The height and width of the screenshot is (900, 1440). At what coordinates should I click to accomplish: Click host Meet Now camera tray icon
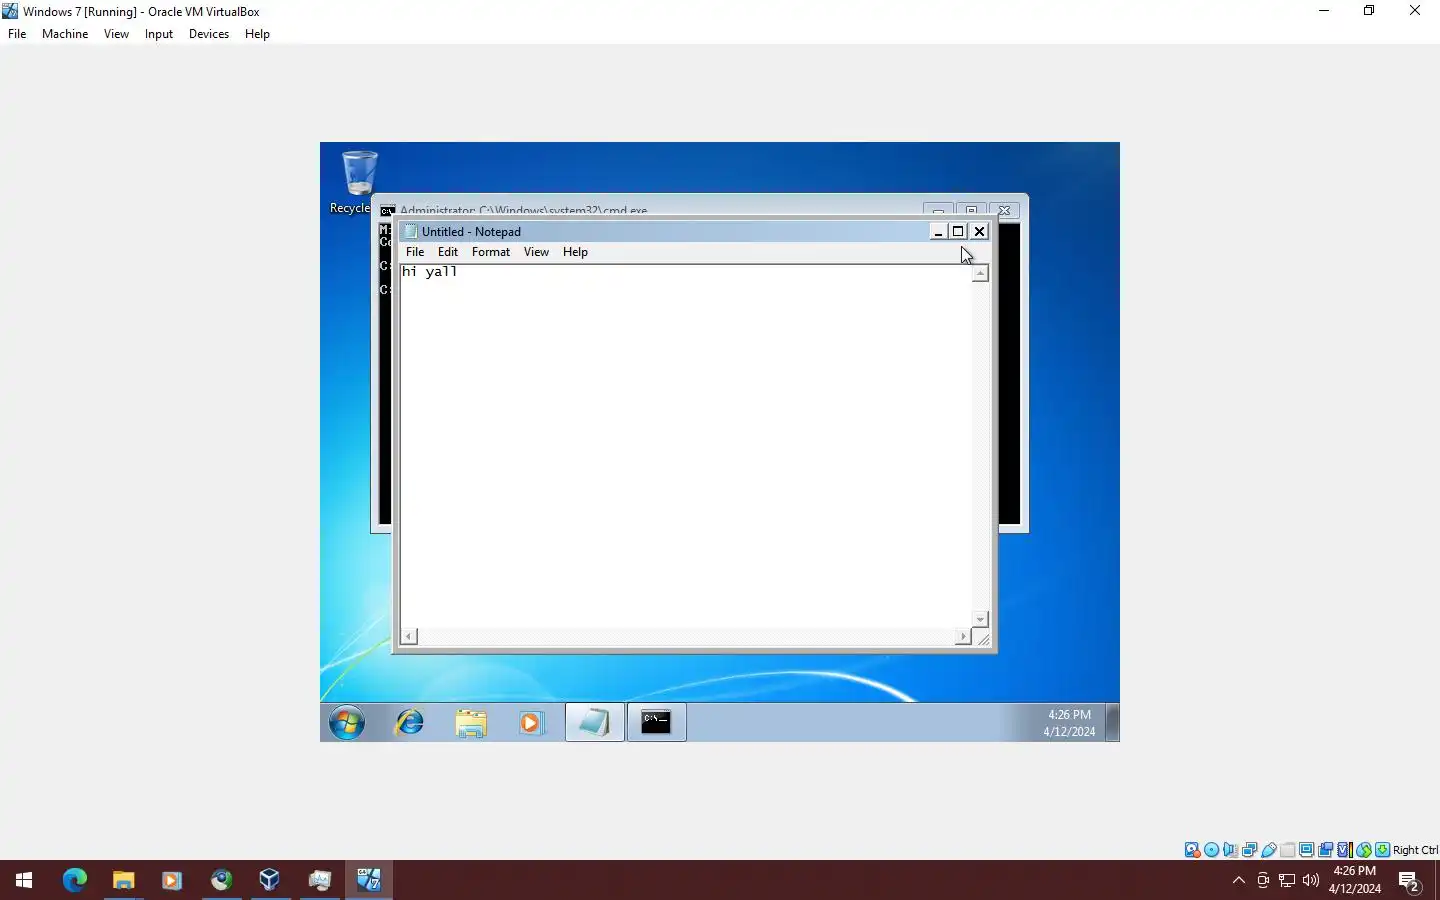click(1263, 880)
